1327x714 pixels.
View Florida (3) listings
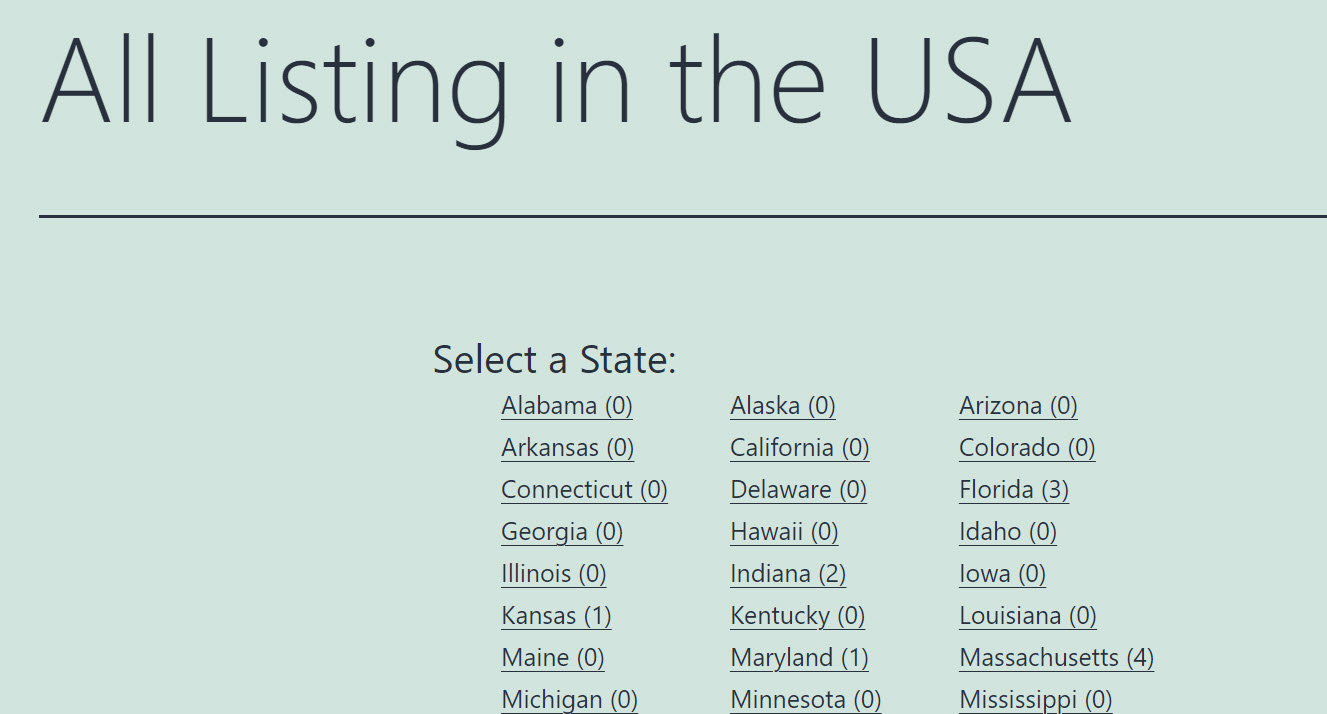[x=1014, y=490]
